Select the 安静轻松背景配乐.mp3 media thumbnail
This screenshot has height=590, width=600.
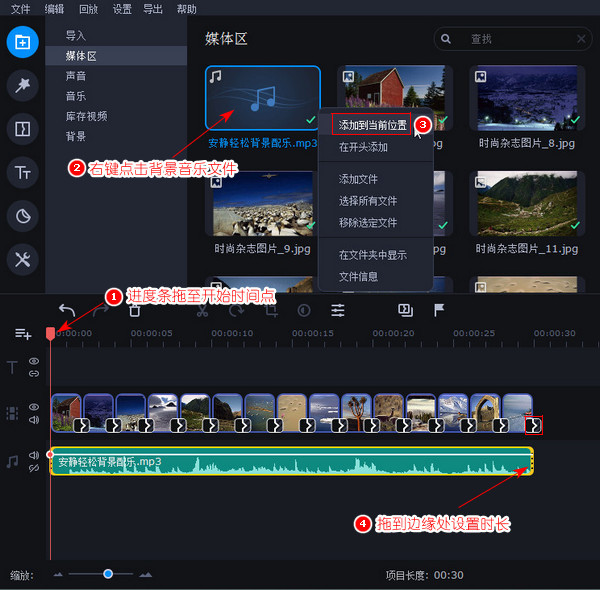(262, 98)
